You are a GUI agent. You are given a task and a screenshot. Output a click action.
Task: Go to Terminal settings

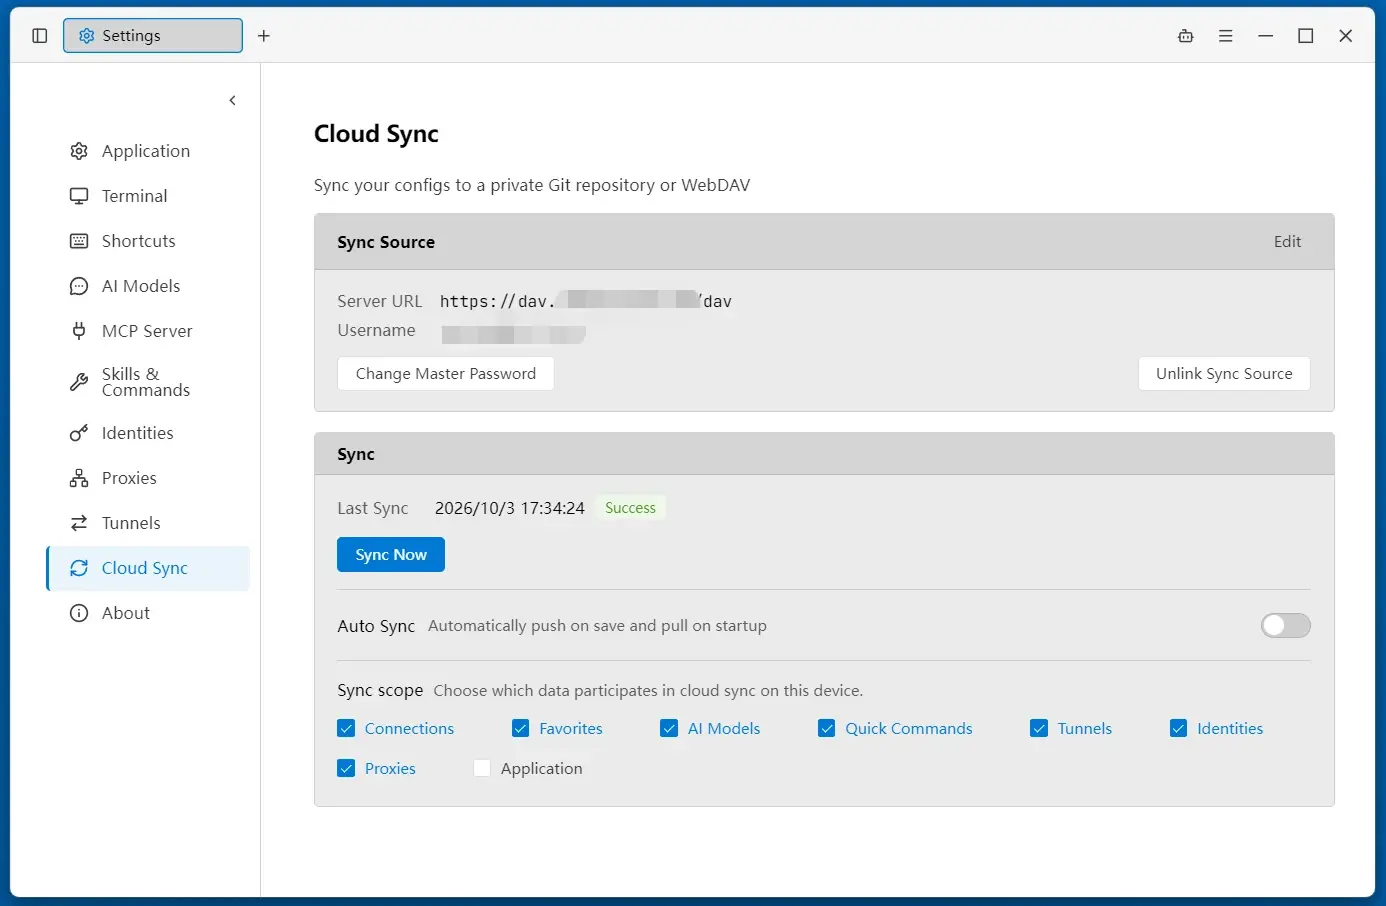click(x=148, y=196)
